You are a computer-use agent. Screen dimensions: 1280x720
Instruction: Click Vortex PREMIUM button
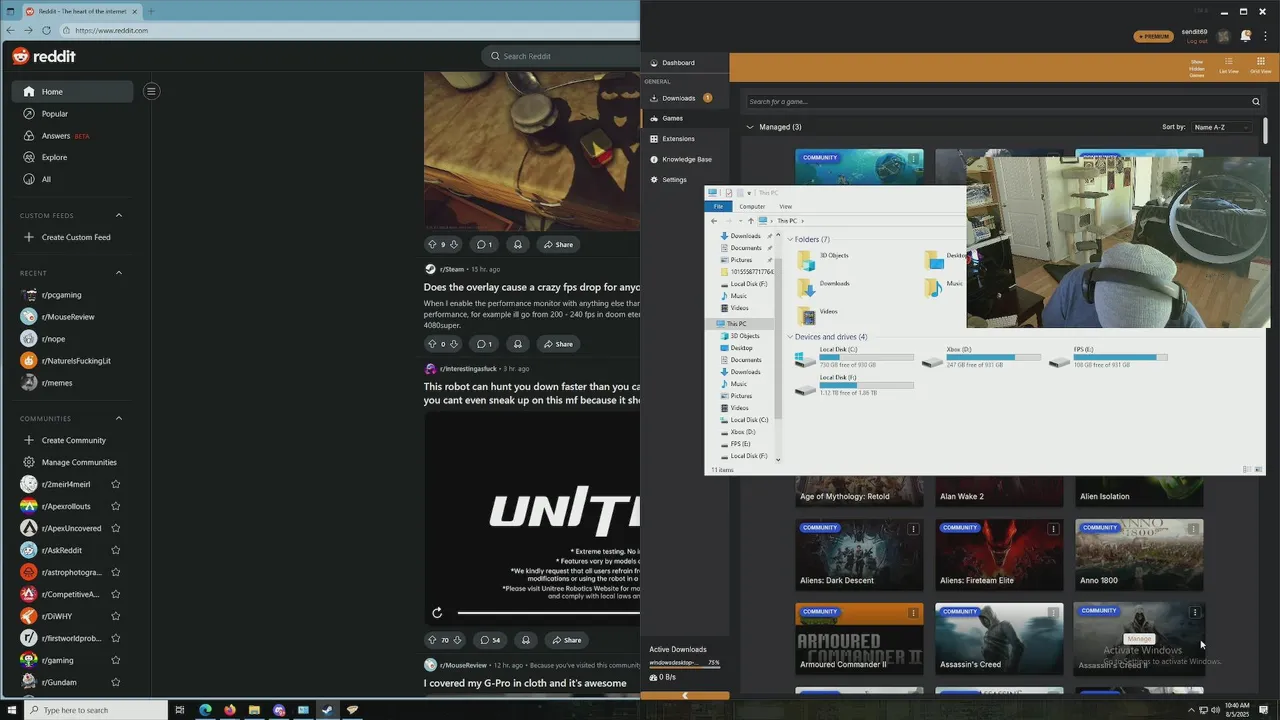[x=1153, y=36]
